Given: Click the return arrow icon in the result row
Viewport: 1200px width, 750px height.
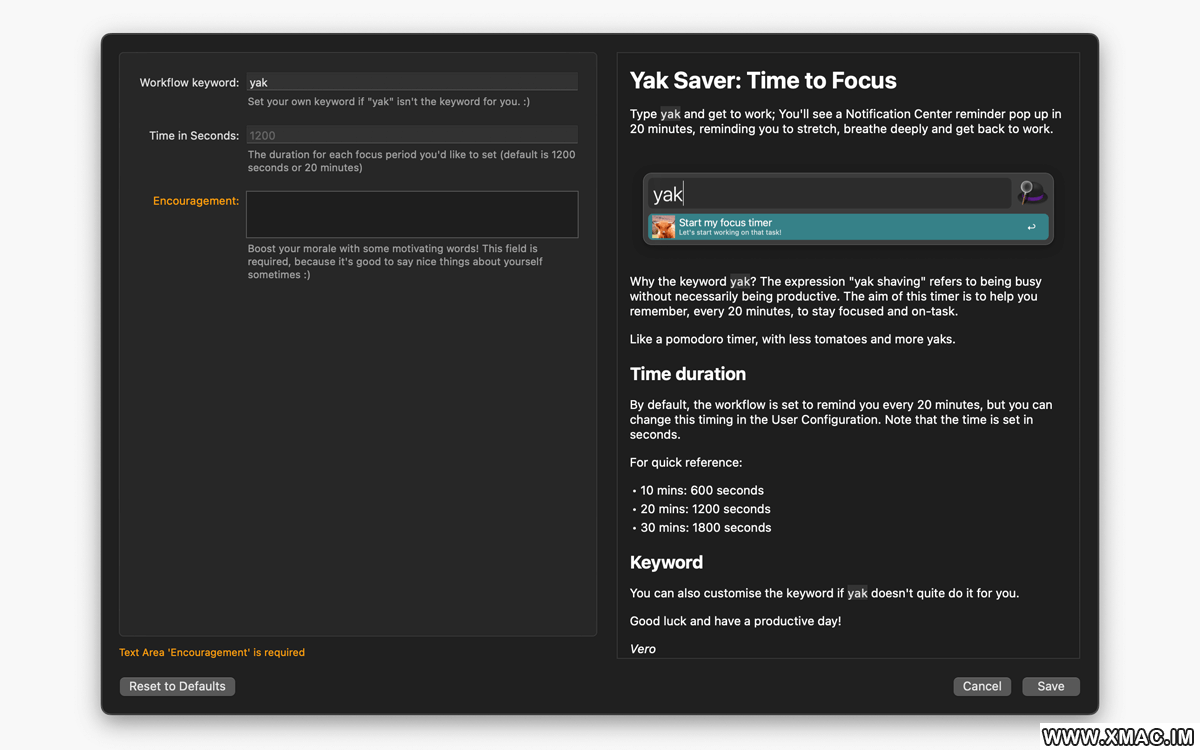Looking at the screenshot, I should pos(1031,227).
